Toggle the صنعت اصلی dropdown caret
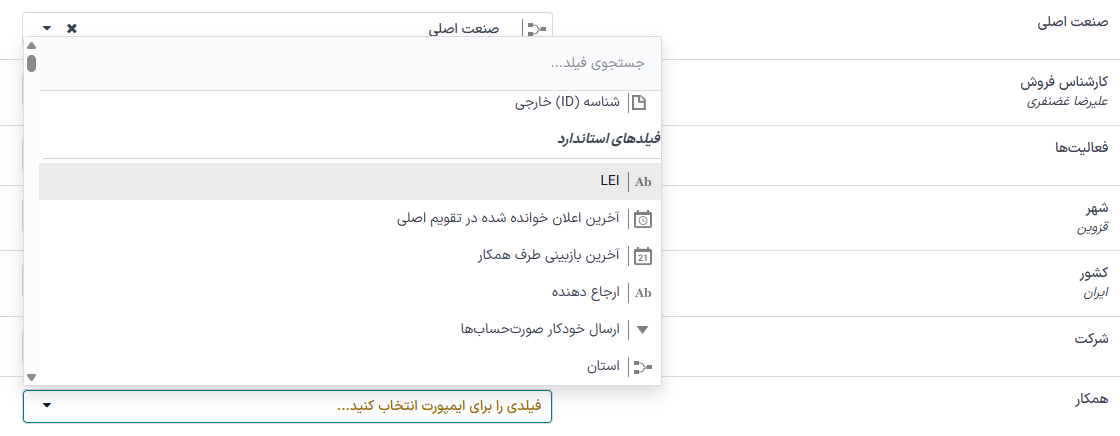Viewport: 1120px width, 436px height. [x=47, y=28]
